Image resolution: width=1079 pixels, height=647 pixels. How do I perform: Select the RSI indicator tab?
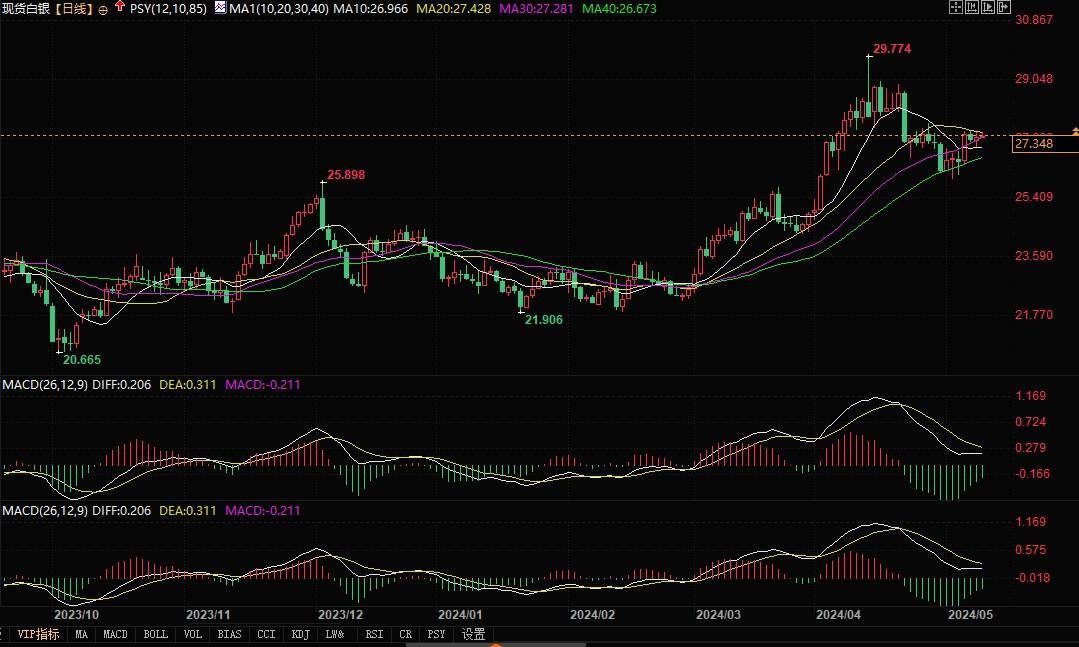373,633
